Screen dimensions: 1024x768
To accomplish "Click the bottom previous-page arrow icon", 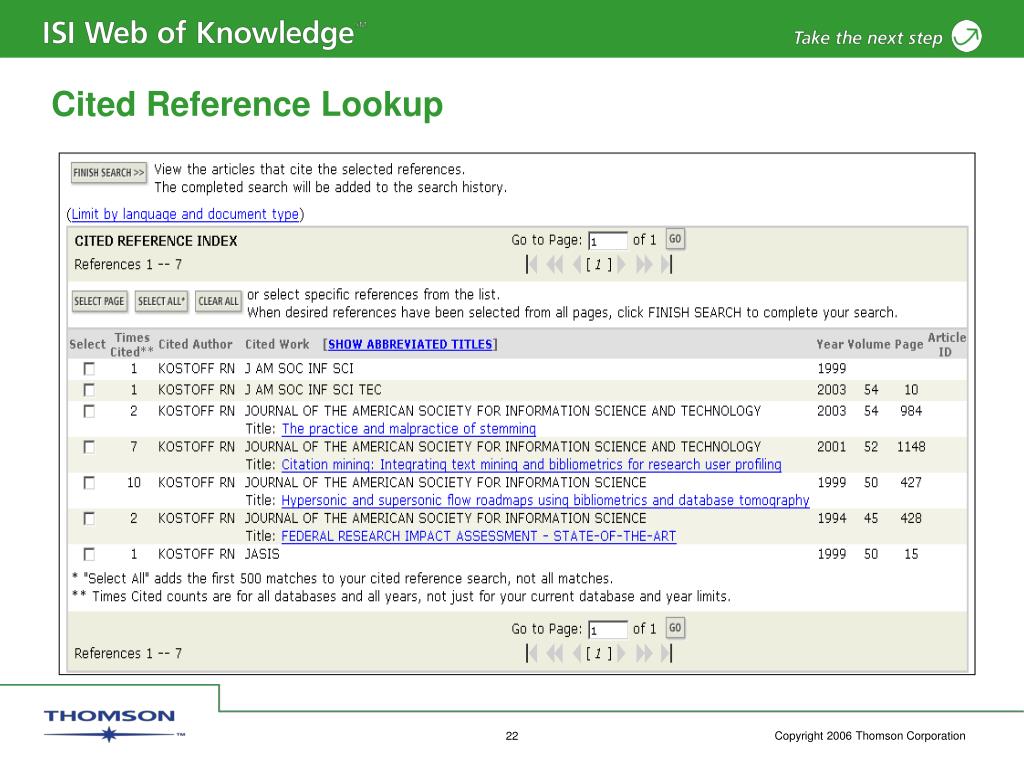I will [577, 653].
